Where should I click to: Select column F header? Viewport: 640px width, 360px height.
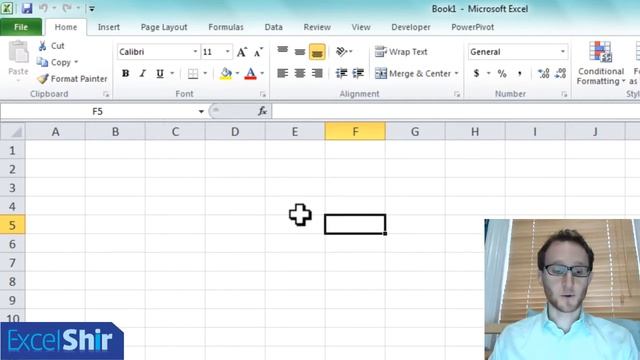[x=355, y=131]
